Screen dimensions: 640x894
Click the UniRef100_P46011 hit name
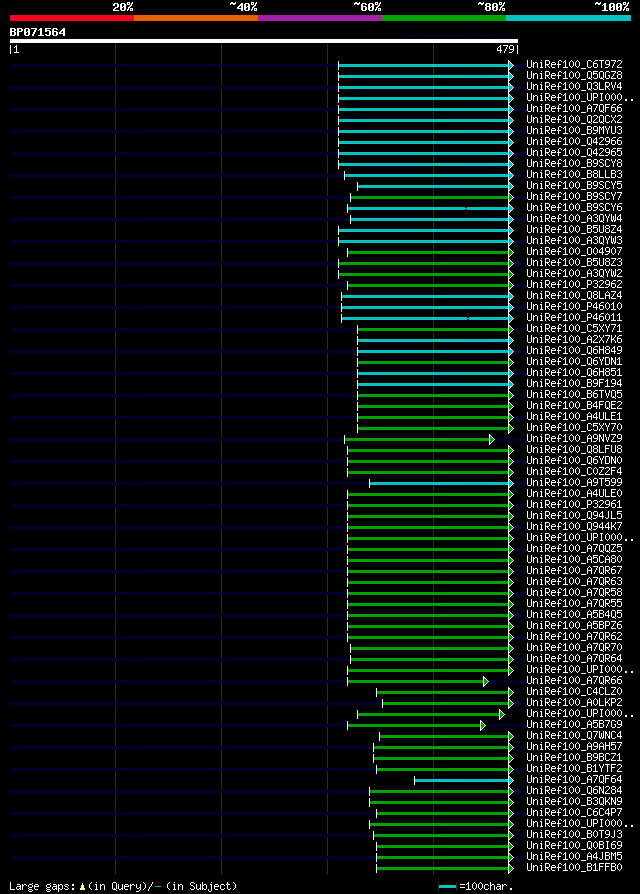point(574,318)
